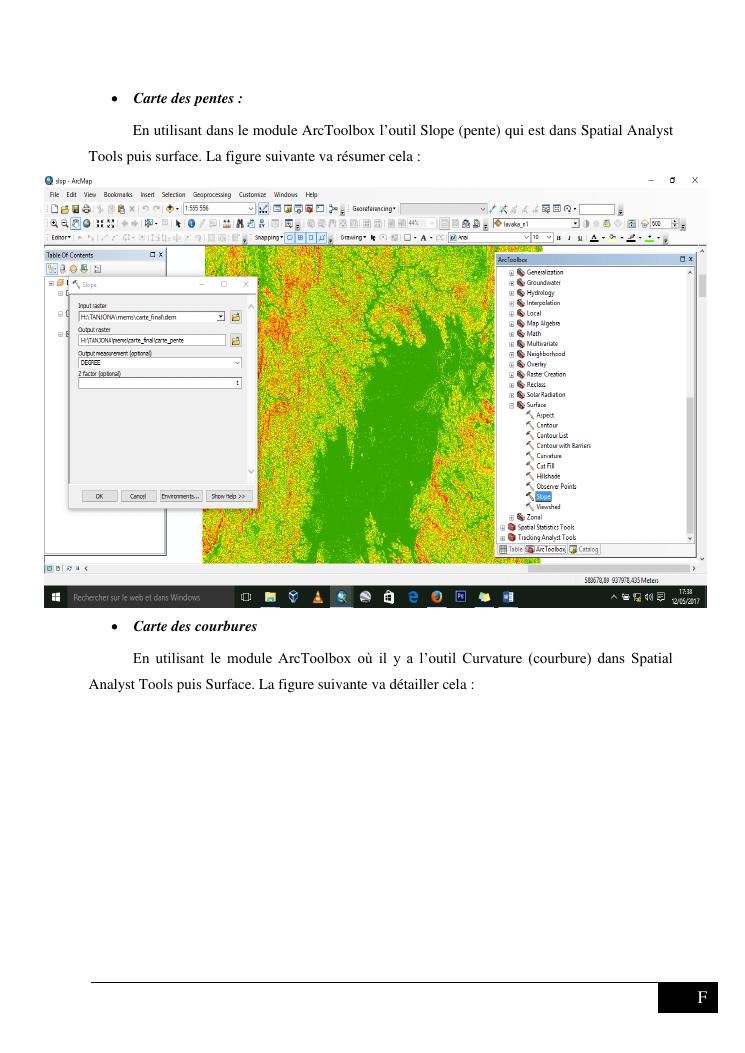The width and height of the screenshot is (745, 1053).
Task: Click the Aspect tool in the toolbox tree
Action: point(545,415)
